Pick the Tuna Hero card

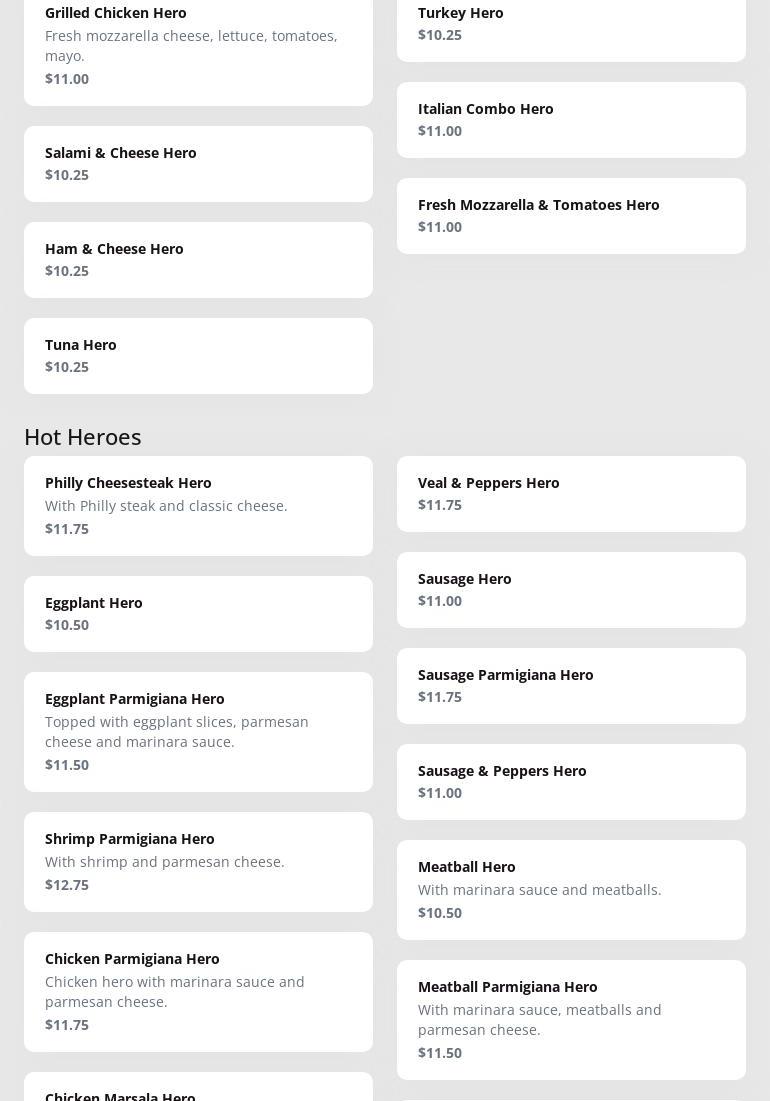pyautogui.click(x=198, y=356)
